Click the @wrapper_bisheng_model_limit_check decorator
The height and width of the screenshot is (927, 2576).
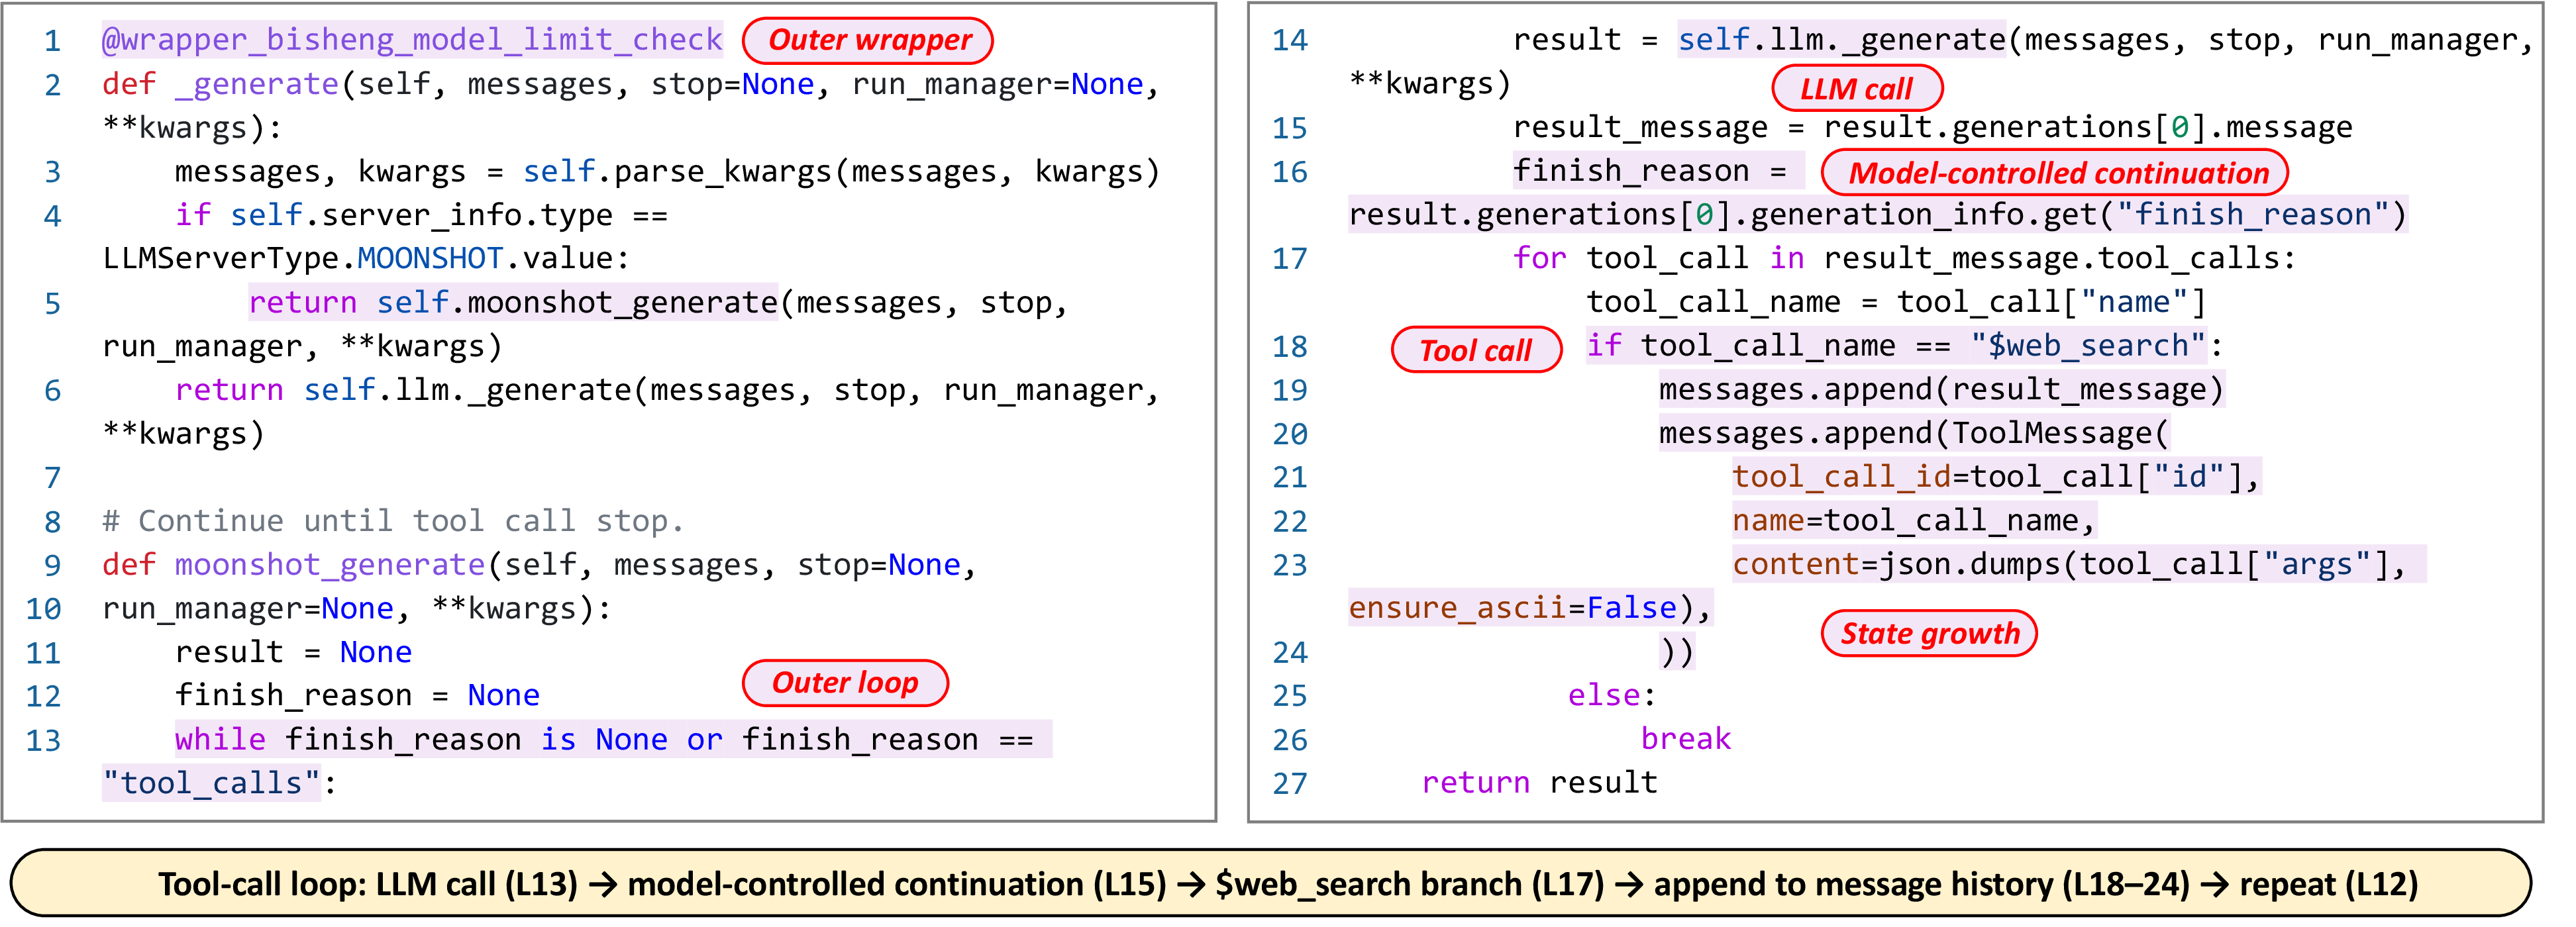(x=412, y=40)
